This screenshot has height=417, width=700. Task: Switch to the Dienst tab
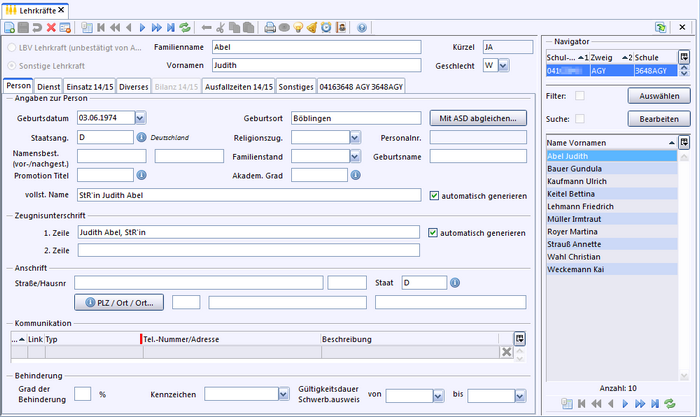click(x=50, y=87)
